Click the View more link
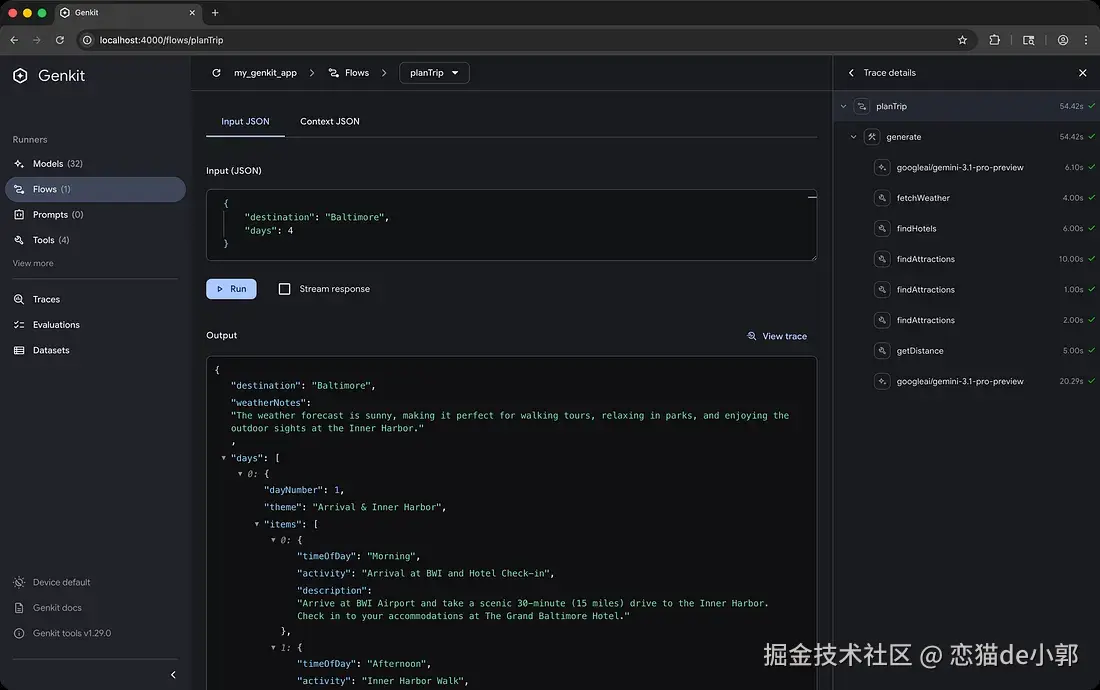Screen dimensions: 1100x690 (33, 264)
